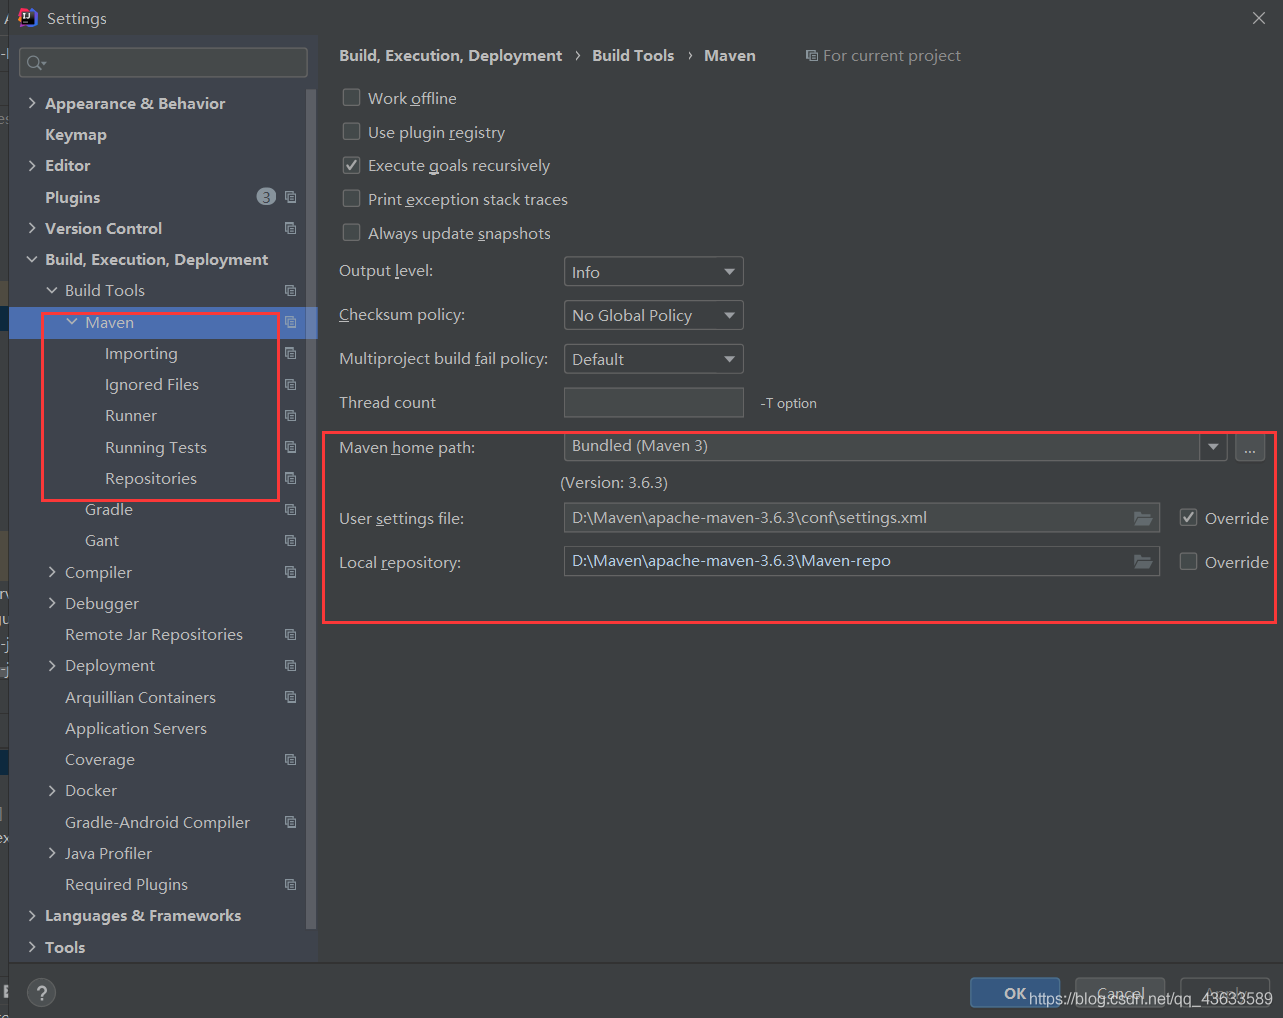Viewport: 1283px width, 1018px height.
Task: Click the project-level icon beside Running Tests
Action: click(290, 447)
